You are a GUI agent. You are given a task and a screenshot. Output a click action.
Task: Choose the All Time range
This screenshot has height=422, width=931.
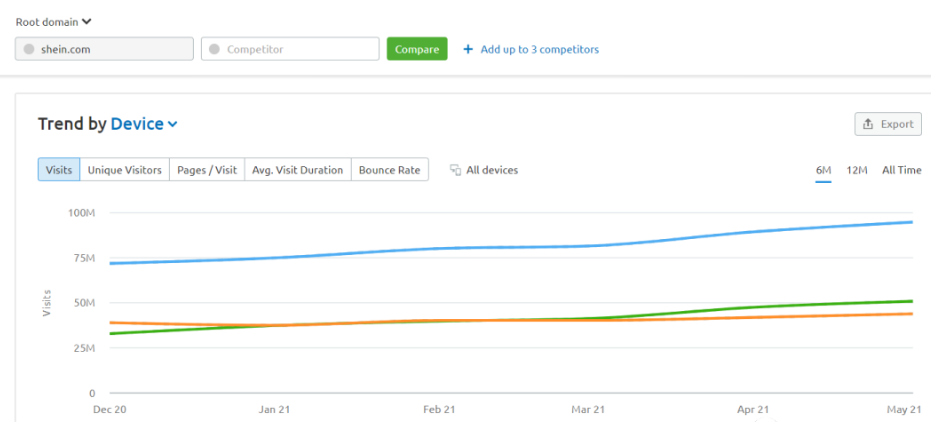pyautogui.click(x=901, y=170)
